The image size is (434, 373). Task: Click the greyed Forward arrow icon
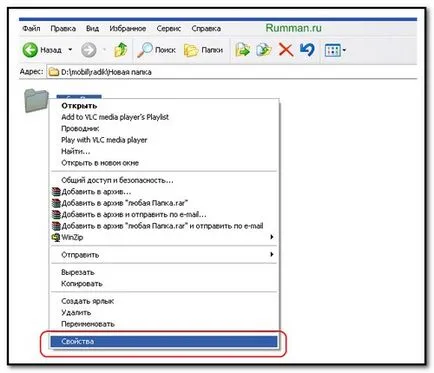[x=89, y=50]
